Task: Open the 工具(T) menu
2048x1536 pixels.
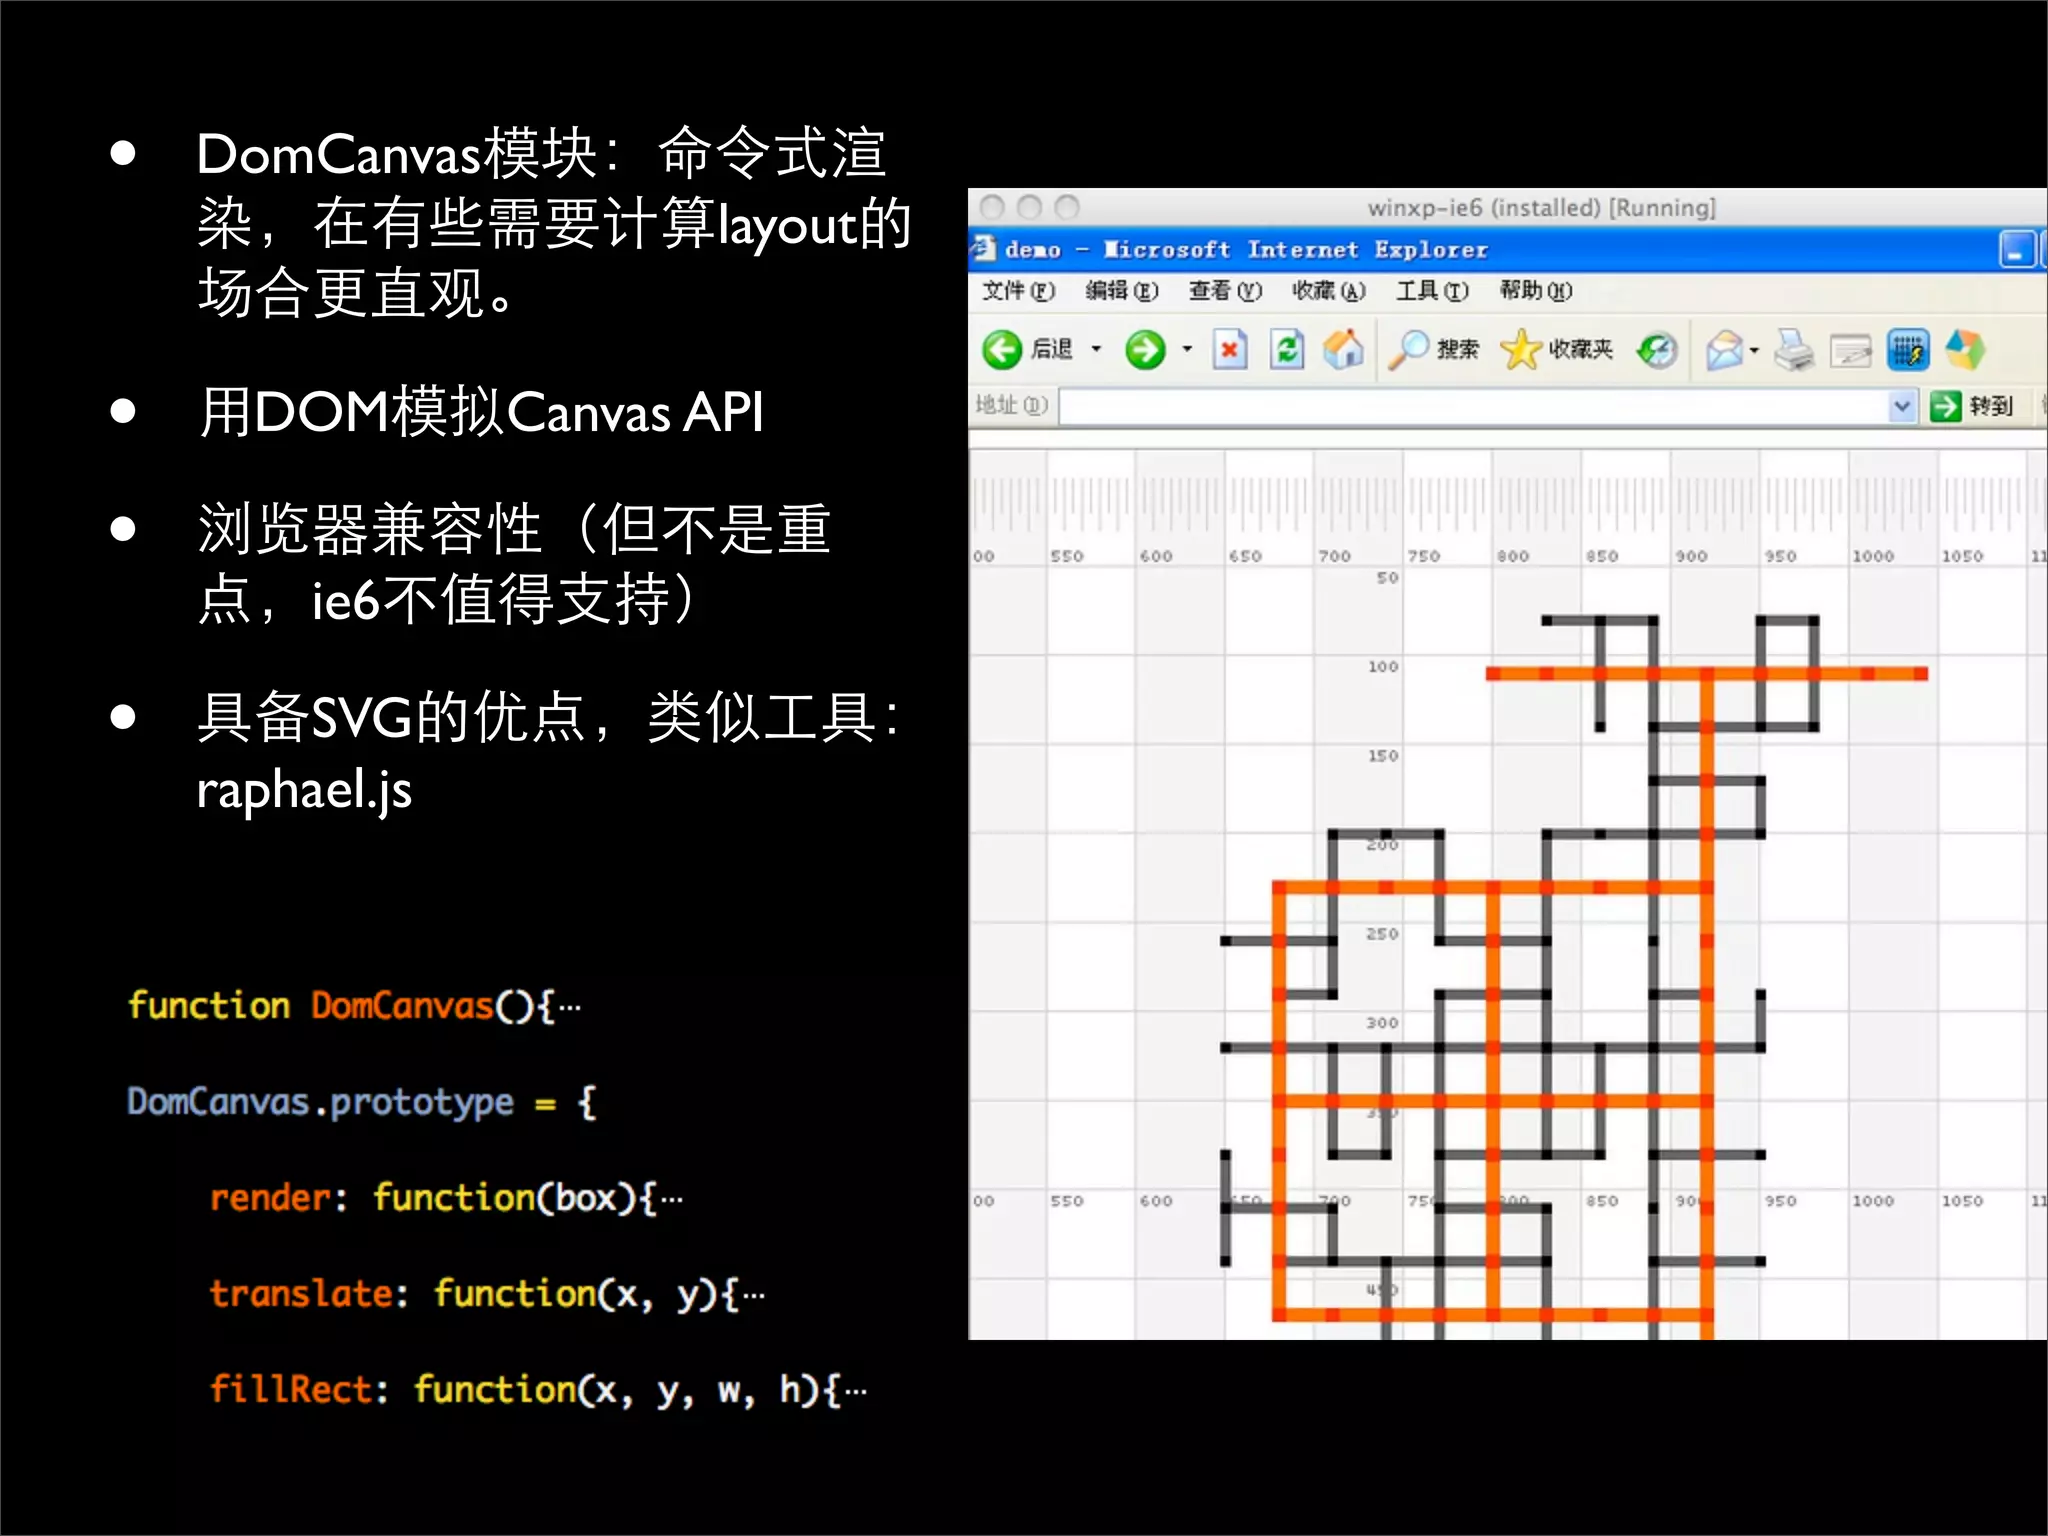Action: [x=1432, y=291]
